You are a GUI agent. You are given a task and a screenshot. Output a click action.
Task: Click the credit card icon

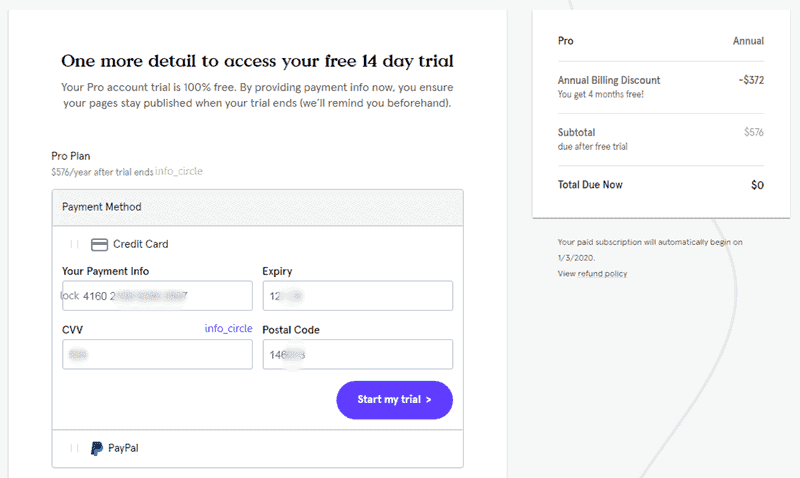(99, 244)
